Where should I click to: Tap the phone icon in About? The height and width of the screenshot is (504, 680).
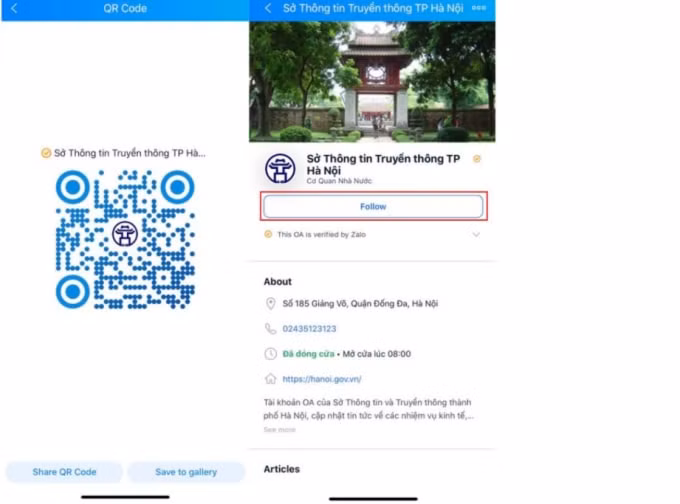click(x=270, y=329)
